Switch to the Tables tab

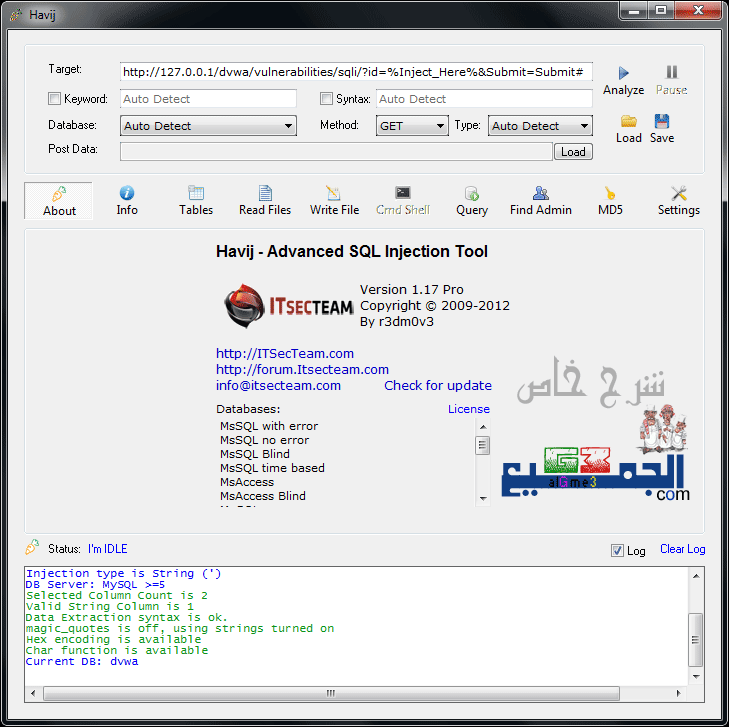(196, 201)
